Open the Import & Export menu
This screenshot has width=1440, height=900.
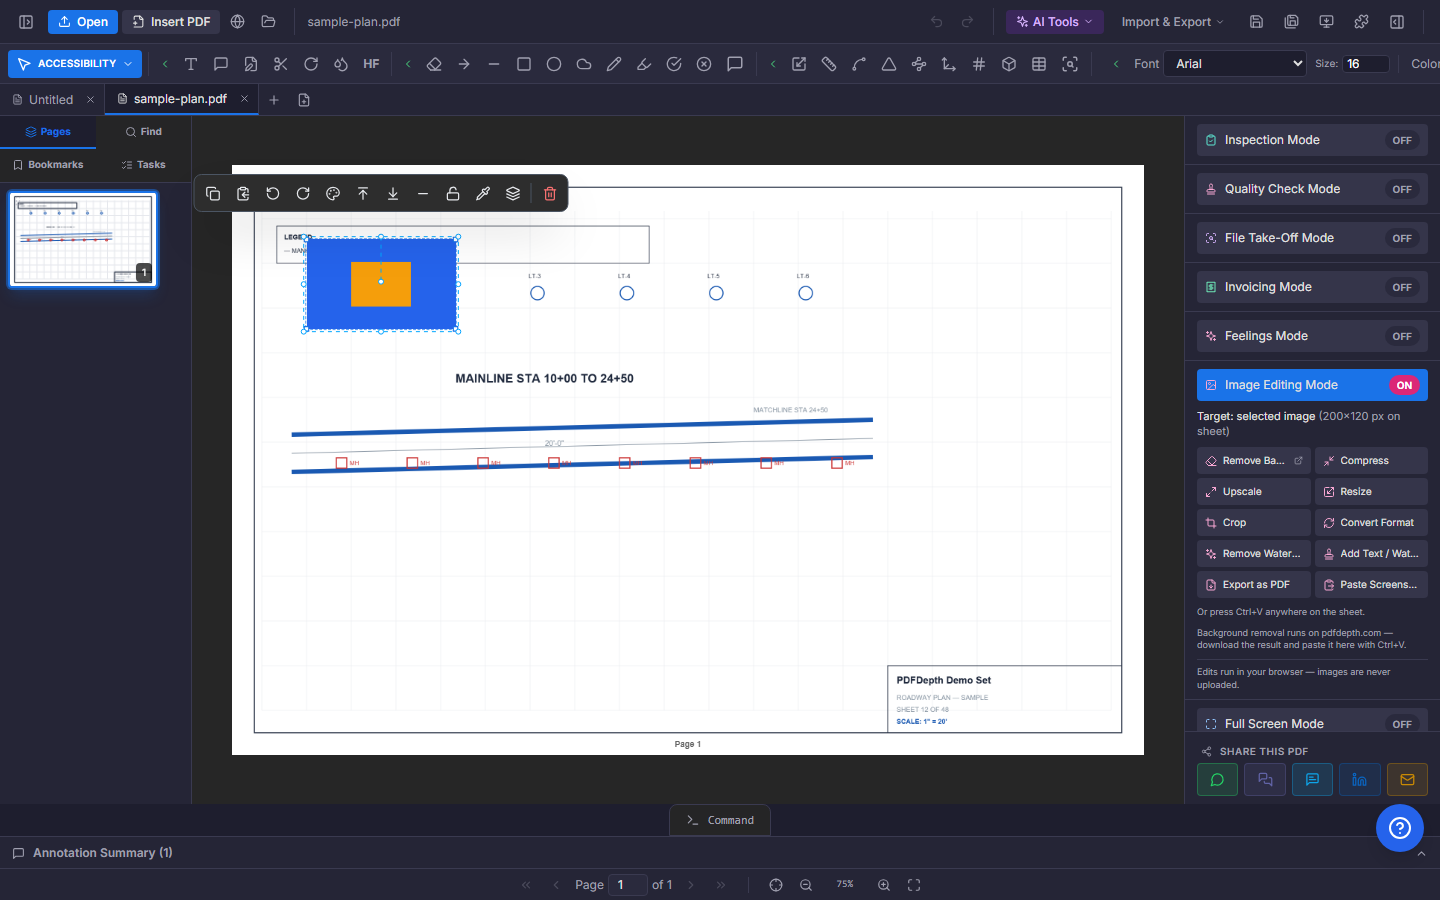coord(1172,22)
